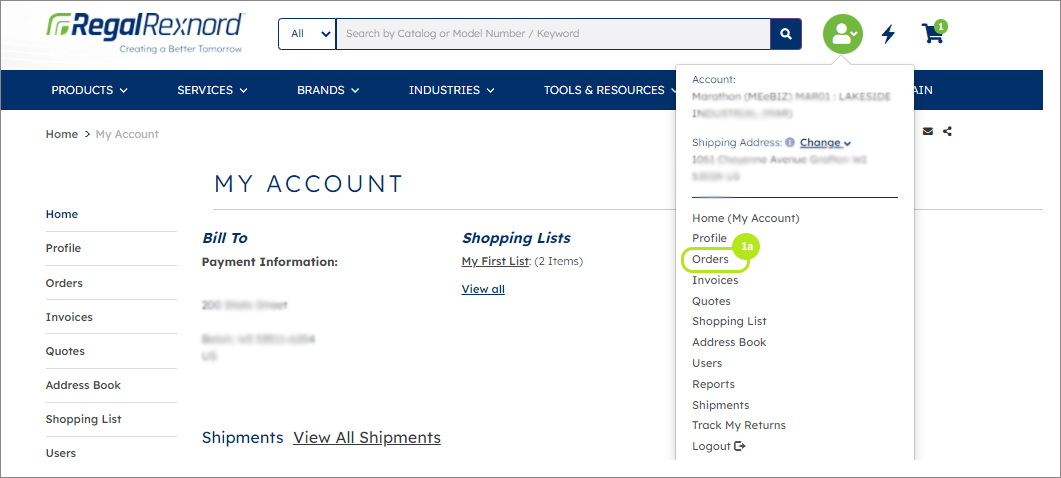Click the share icon
Image resolution: width=1061 pixels, height=478 pixels.
tap(947, 131)
